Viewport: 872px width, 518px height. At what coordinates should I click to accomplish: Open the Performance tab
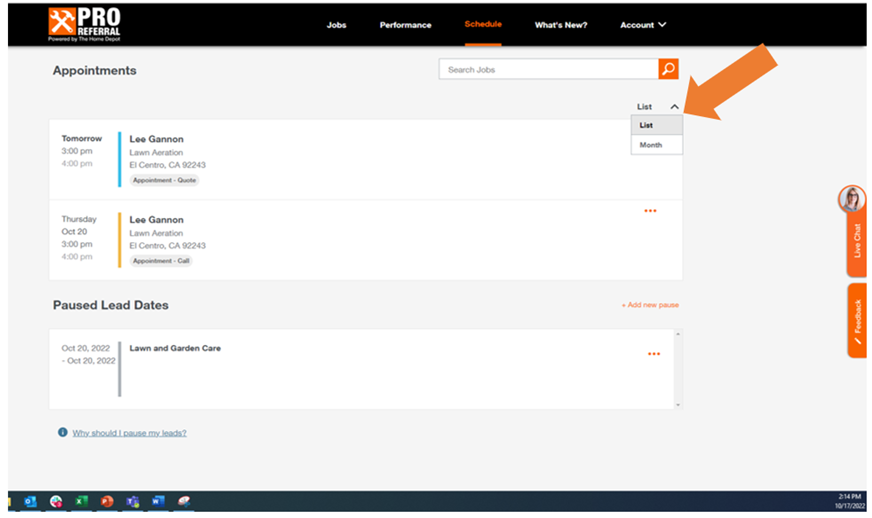(x=405, y=25)
